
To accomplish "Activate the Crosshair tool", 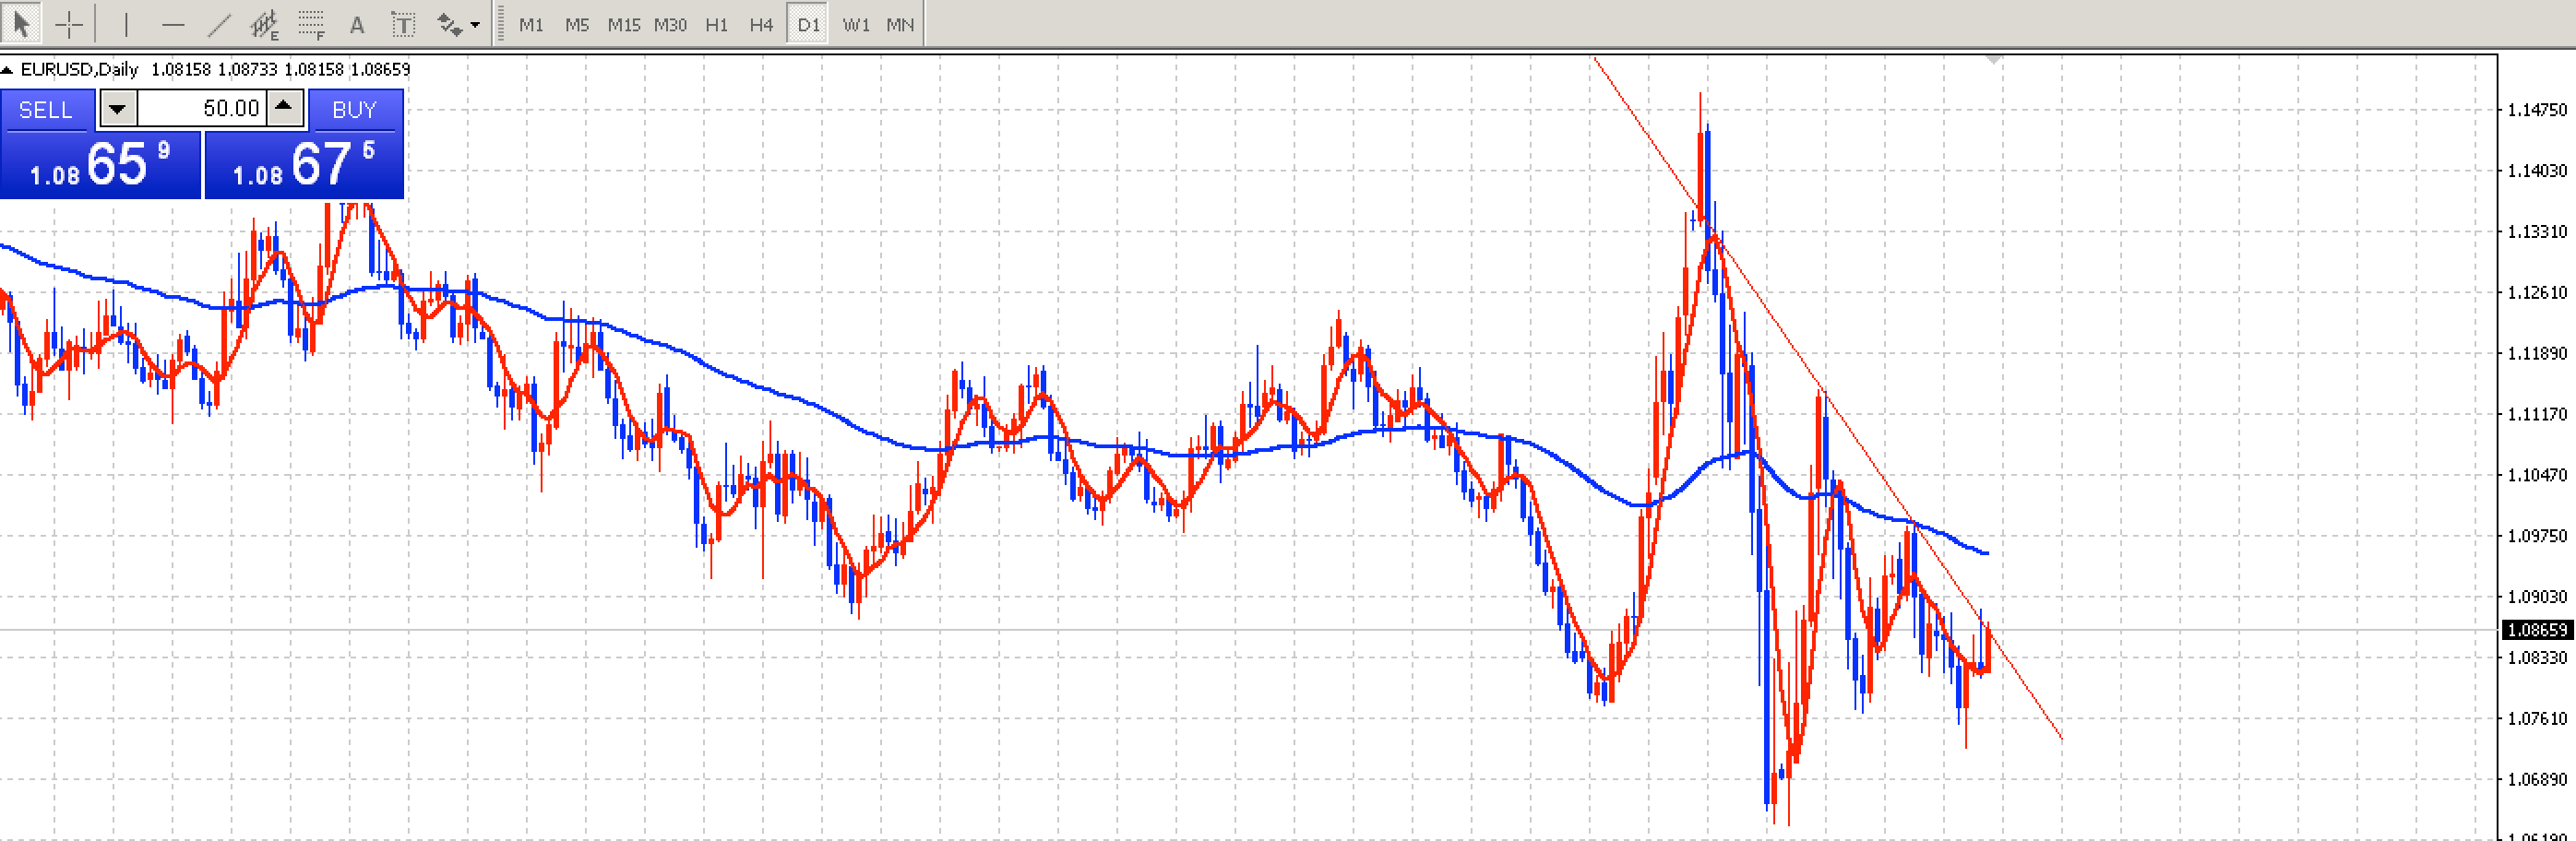I will point(69,24).
